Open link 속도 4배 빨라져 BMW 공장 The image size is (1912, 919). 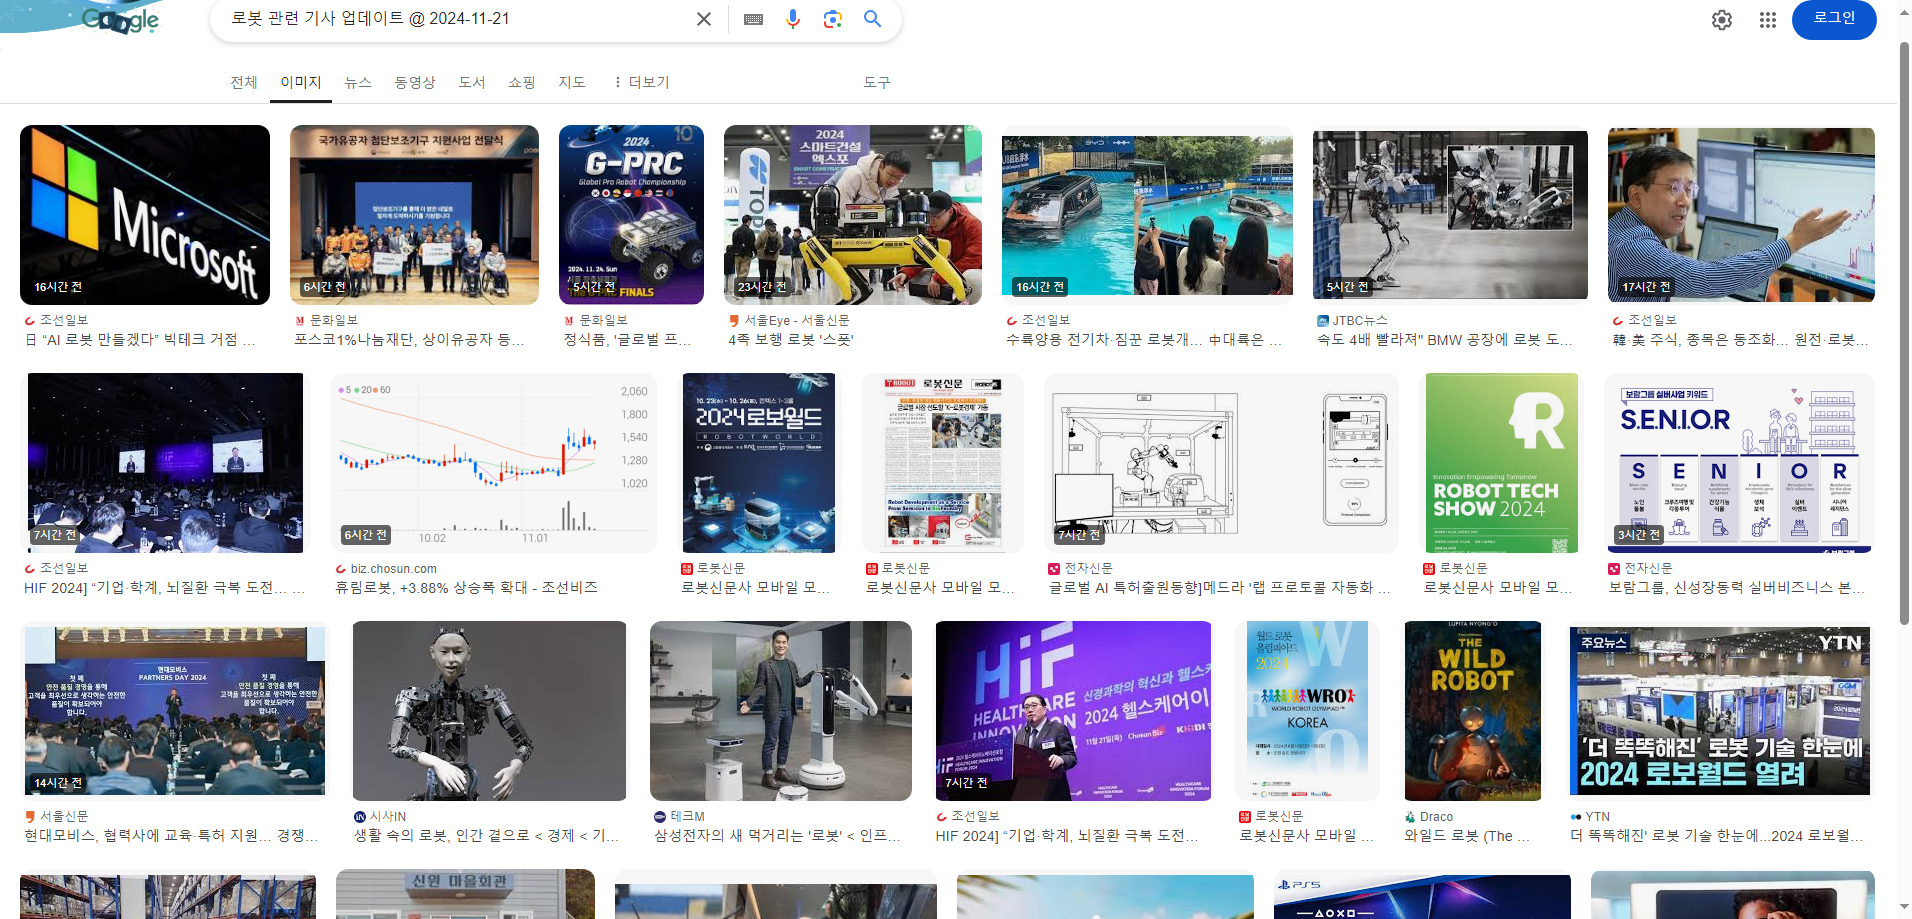[x=1445, y=340]
